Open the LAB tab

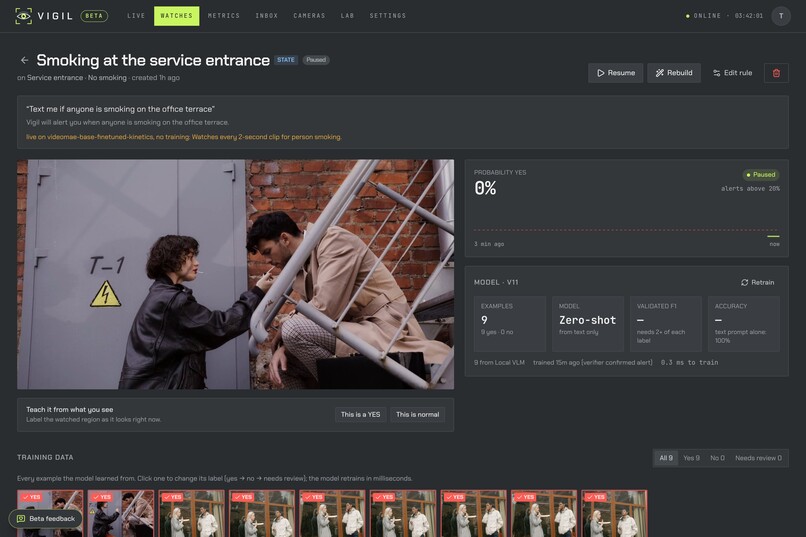pos(347,16)
